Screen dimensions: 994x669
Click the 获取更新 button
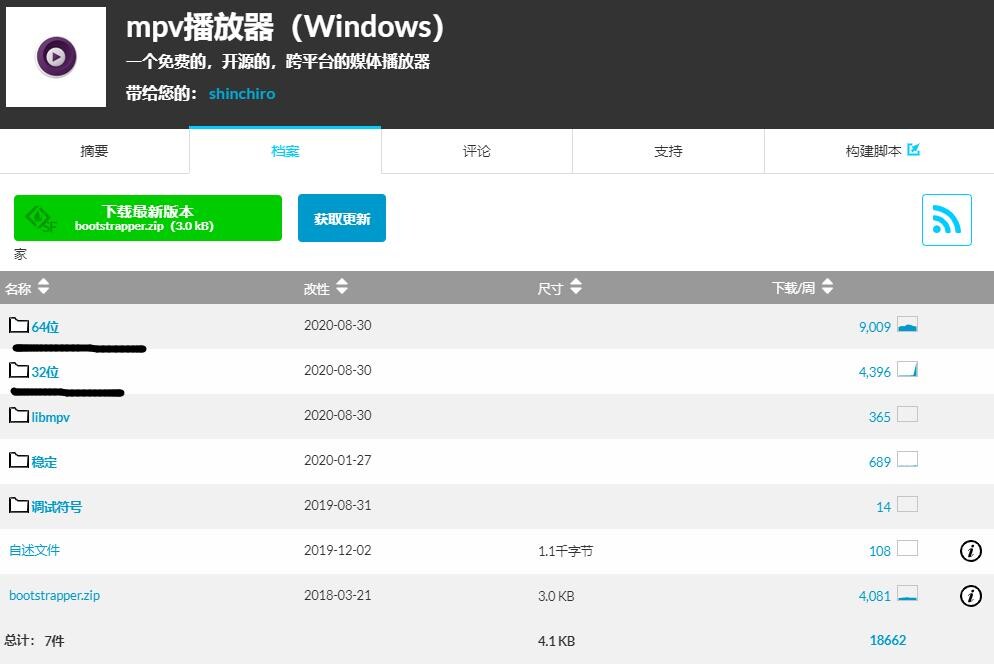tap(342, 218)
